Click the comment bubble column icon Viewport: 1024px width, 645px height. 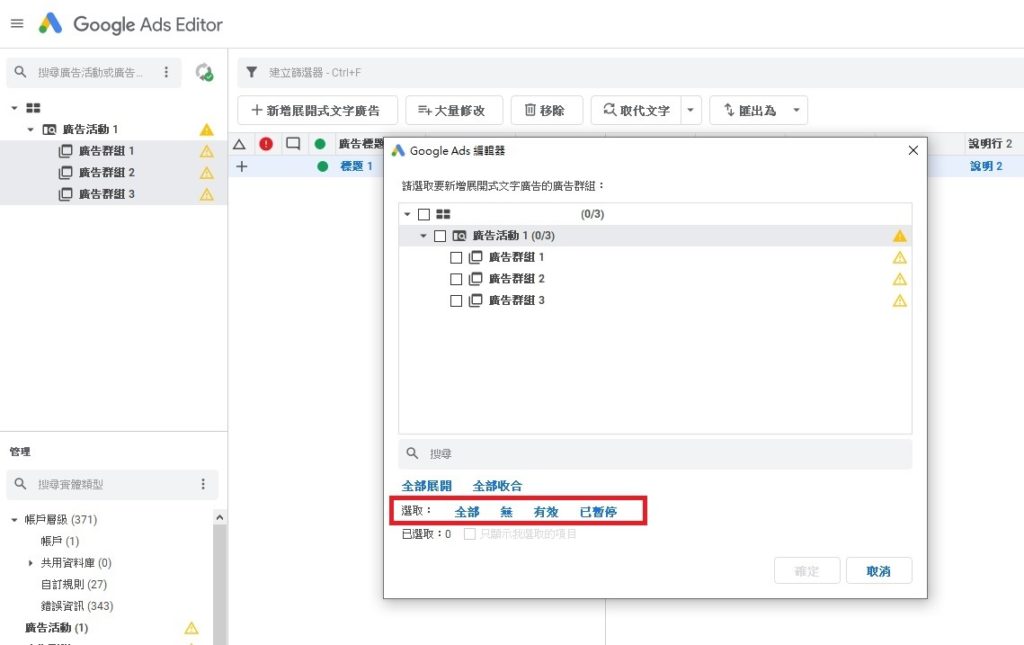(295, 143)
